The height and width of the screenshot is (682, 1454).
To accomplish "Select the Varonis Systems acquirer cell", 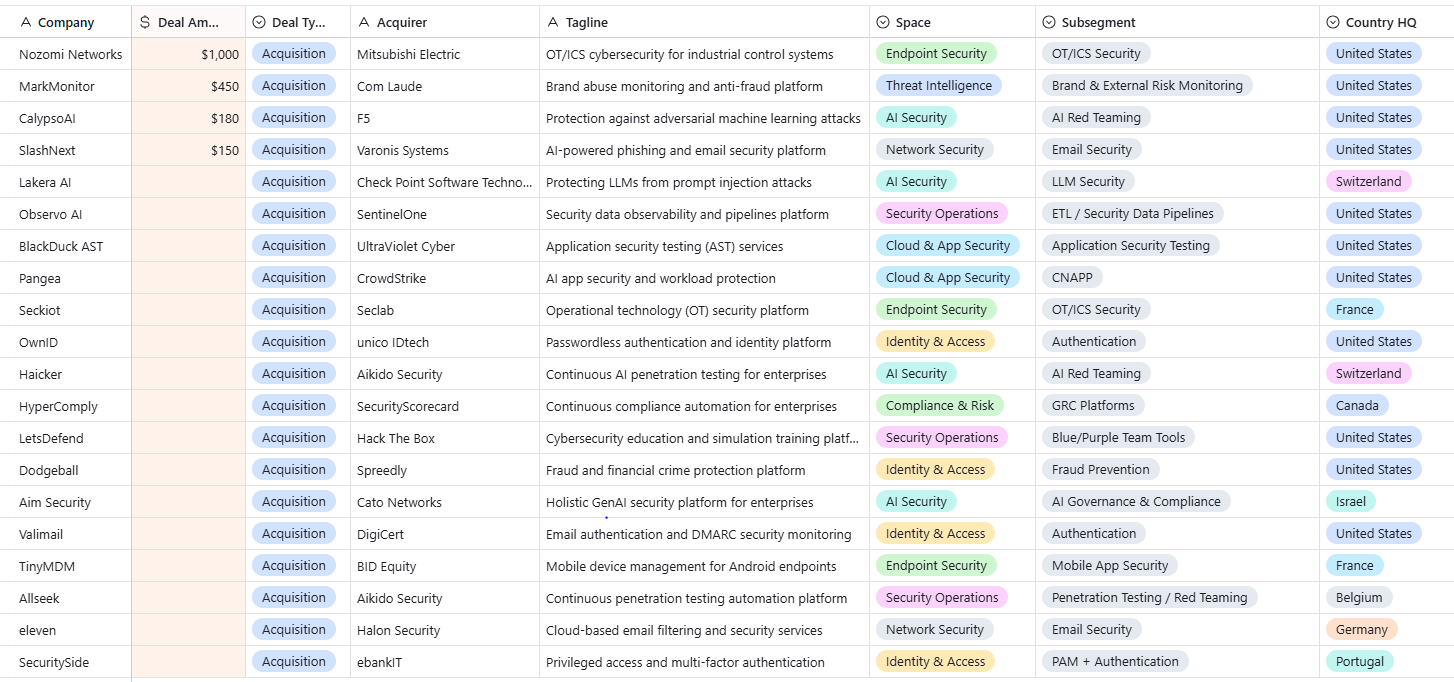I will tap(445, 150).
